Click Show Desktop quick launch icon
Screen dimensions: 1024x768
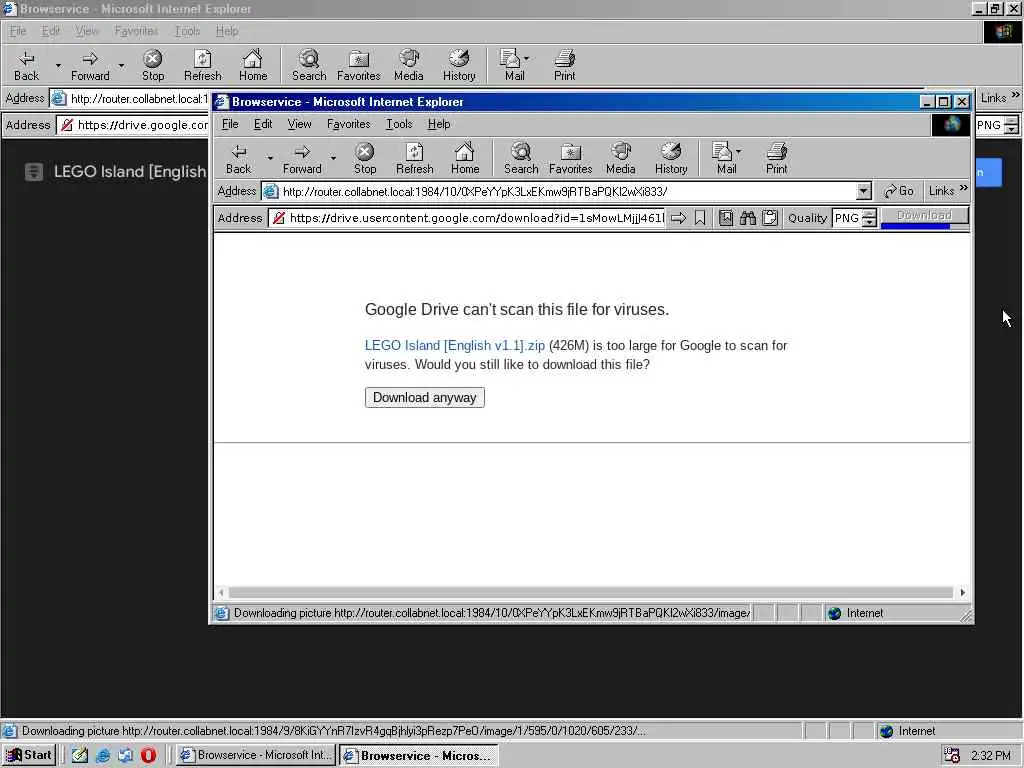80,756
